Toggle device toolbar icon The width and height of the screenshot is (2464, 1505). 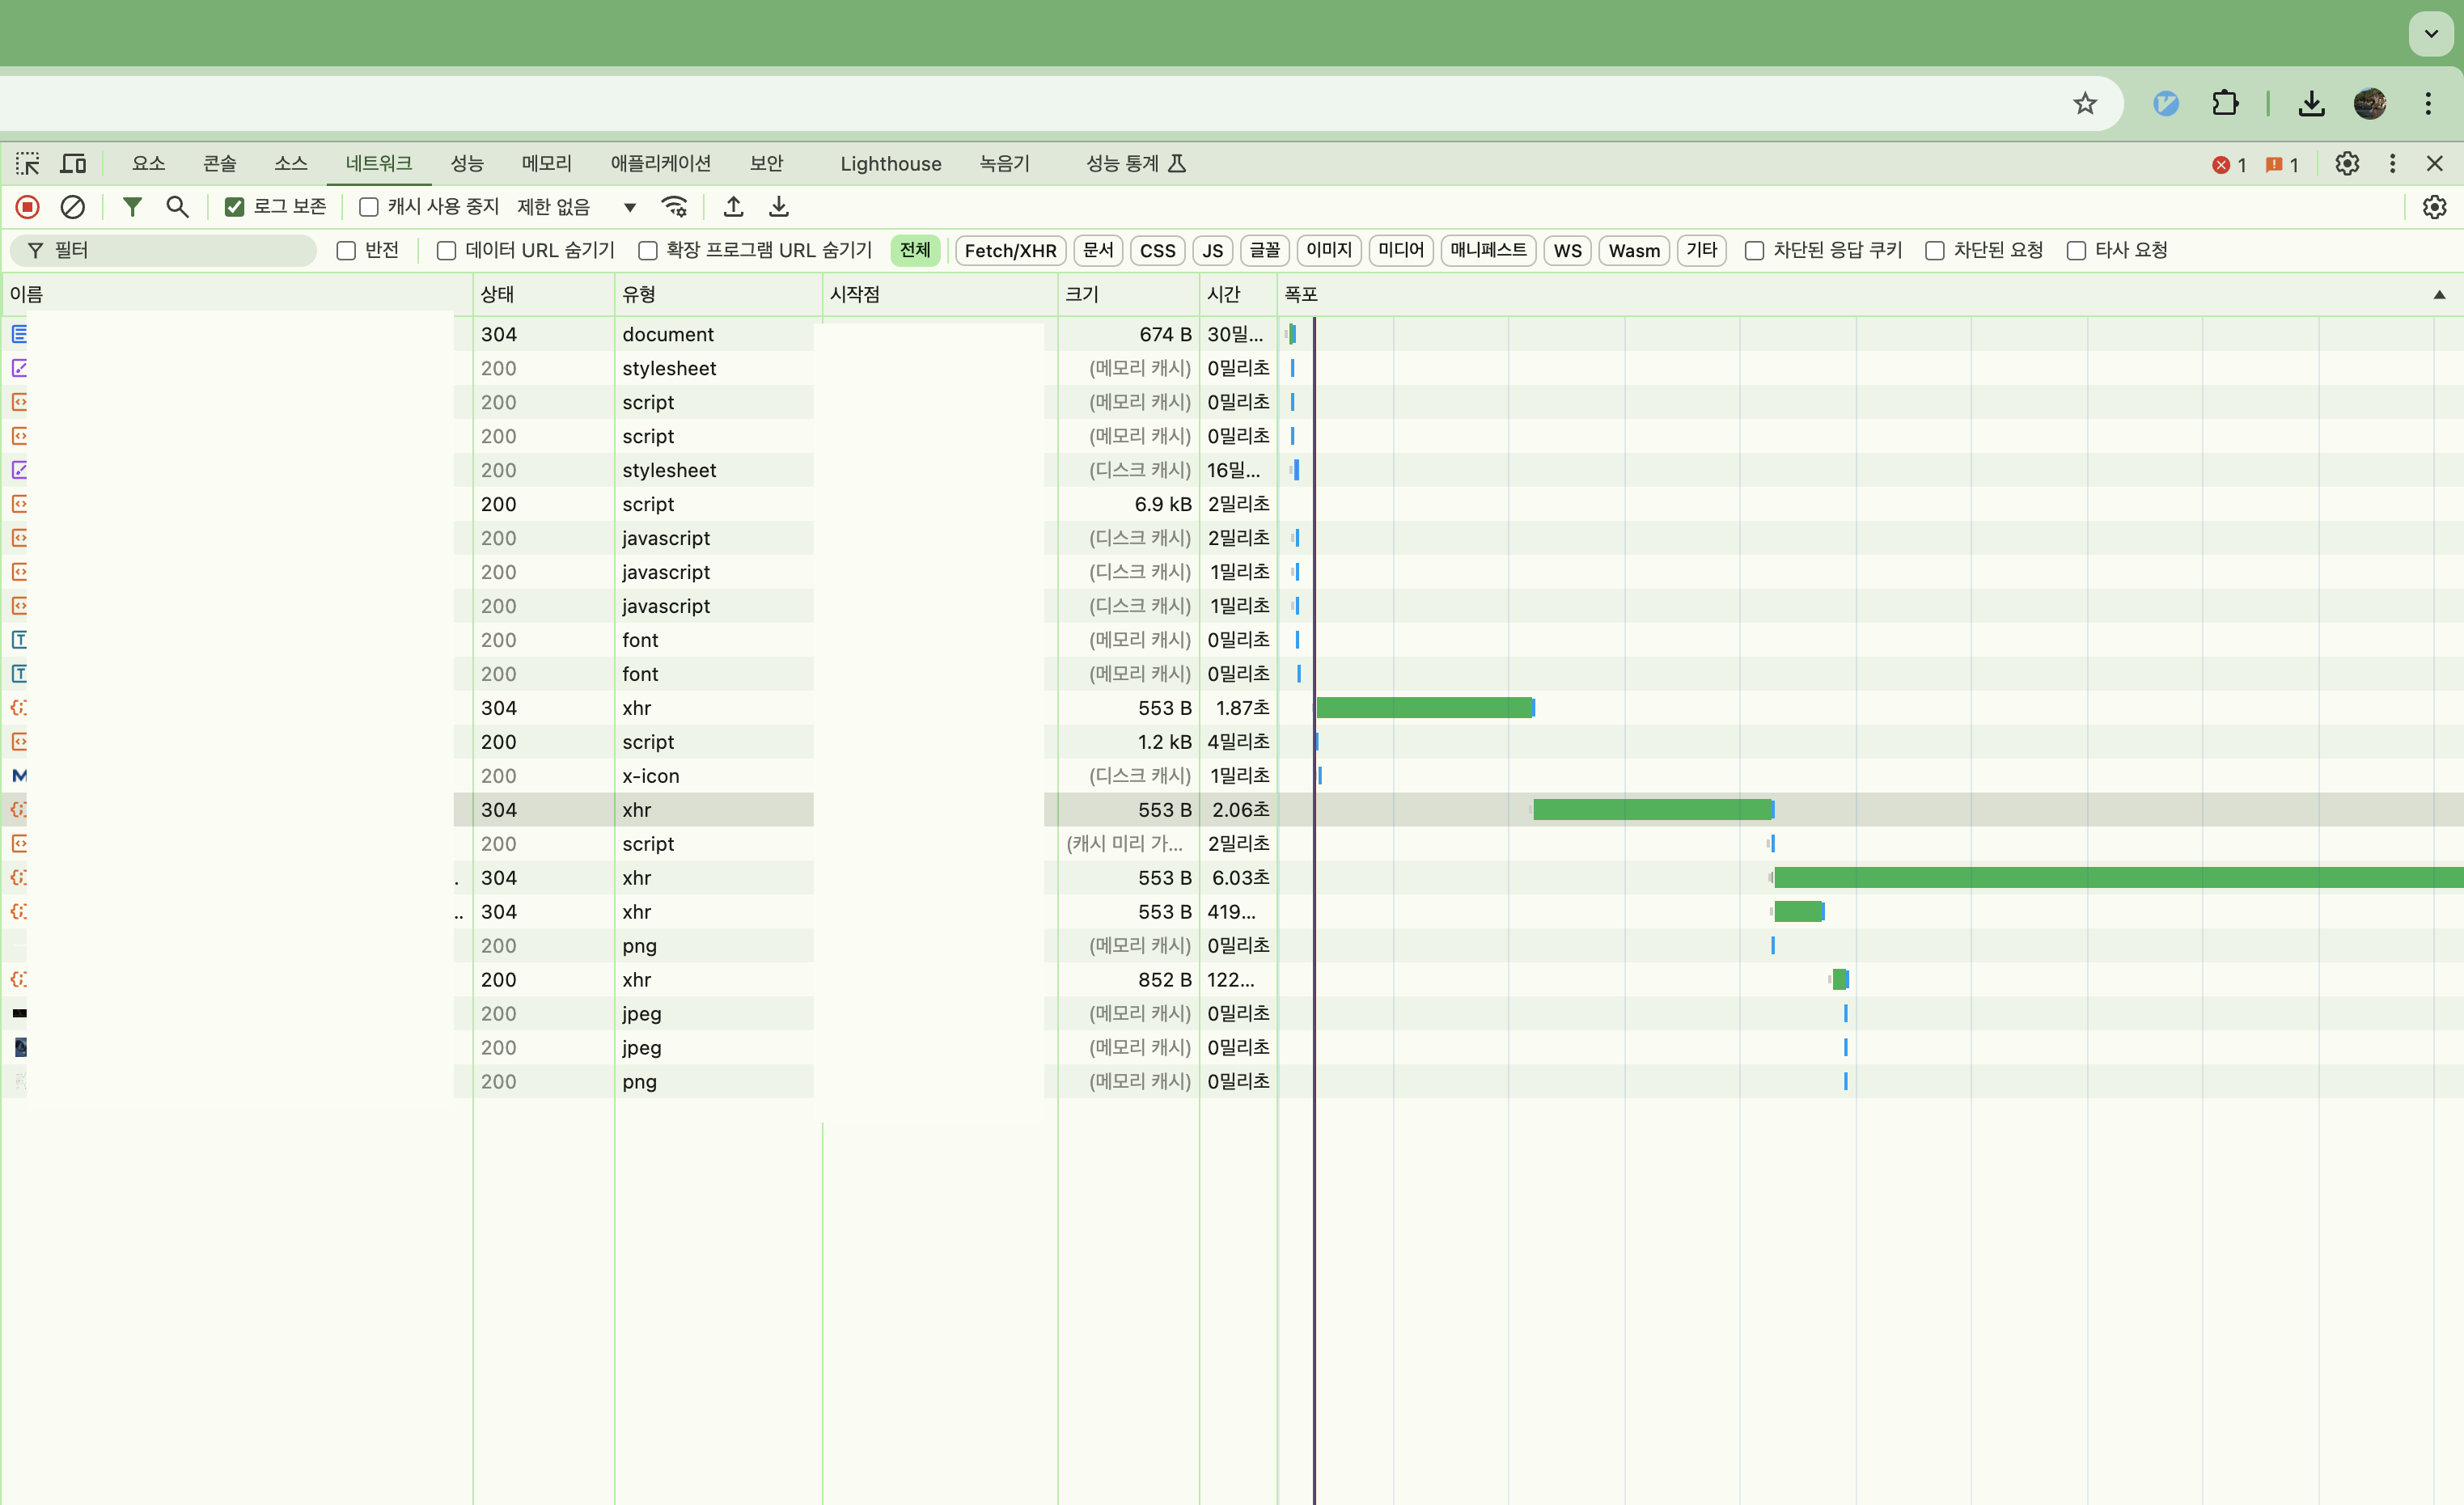(x=74, y=163)
